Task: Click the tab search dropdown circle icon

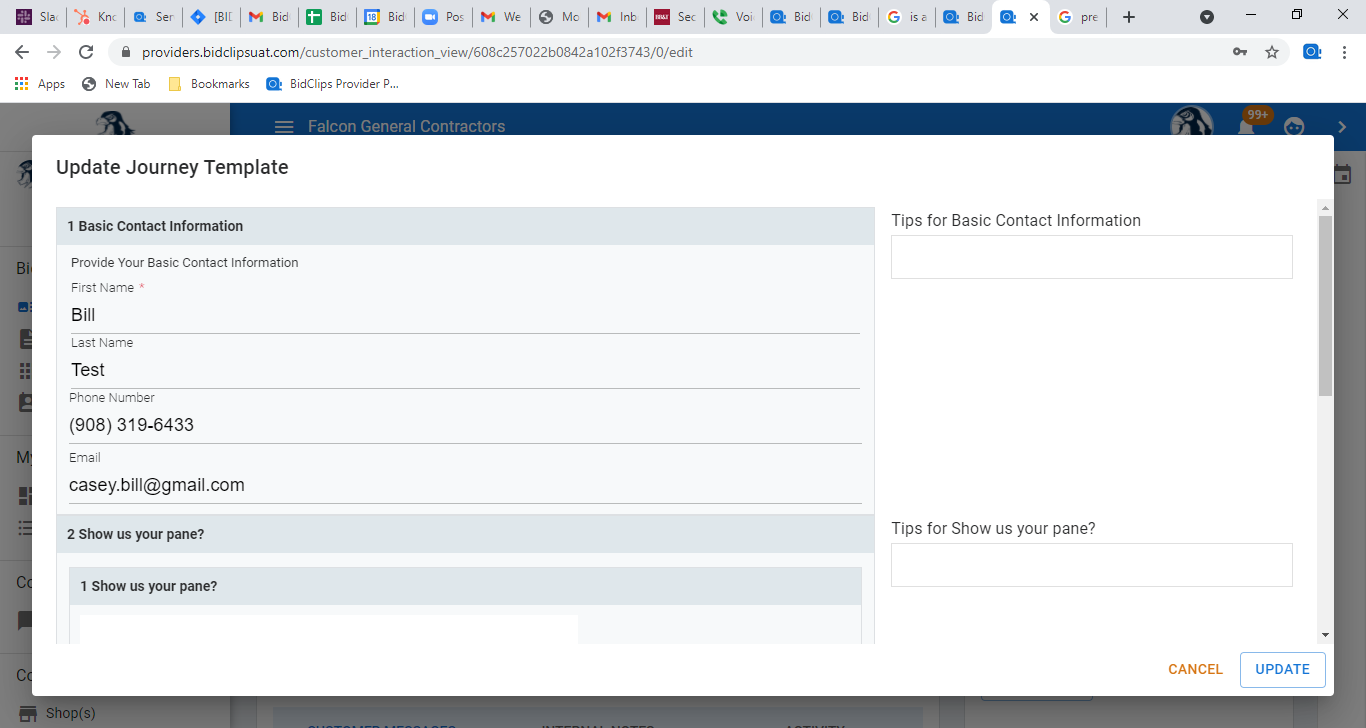Action: point(1207,17)
